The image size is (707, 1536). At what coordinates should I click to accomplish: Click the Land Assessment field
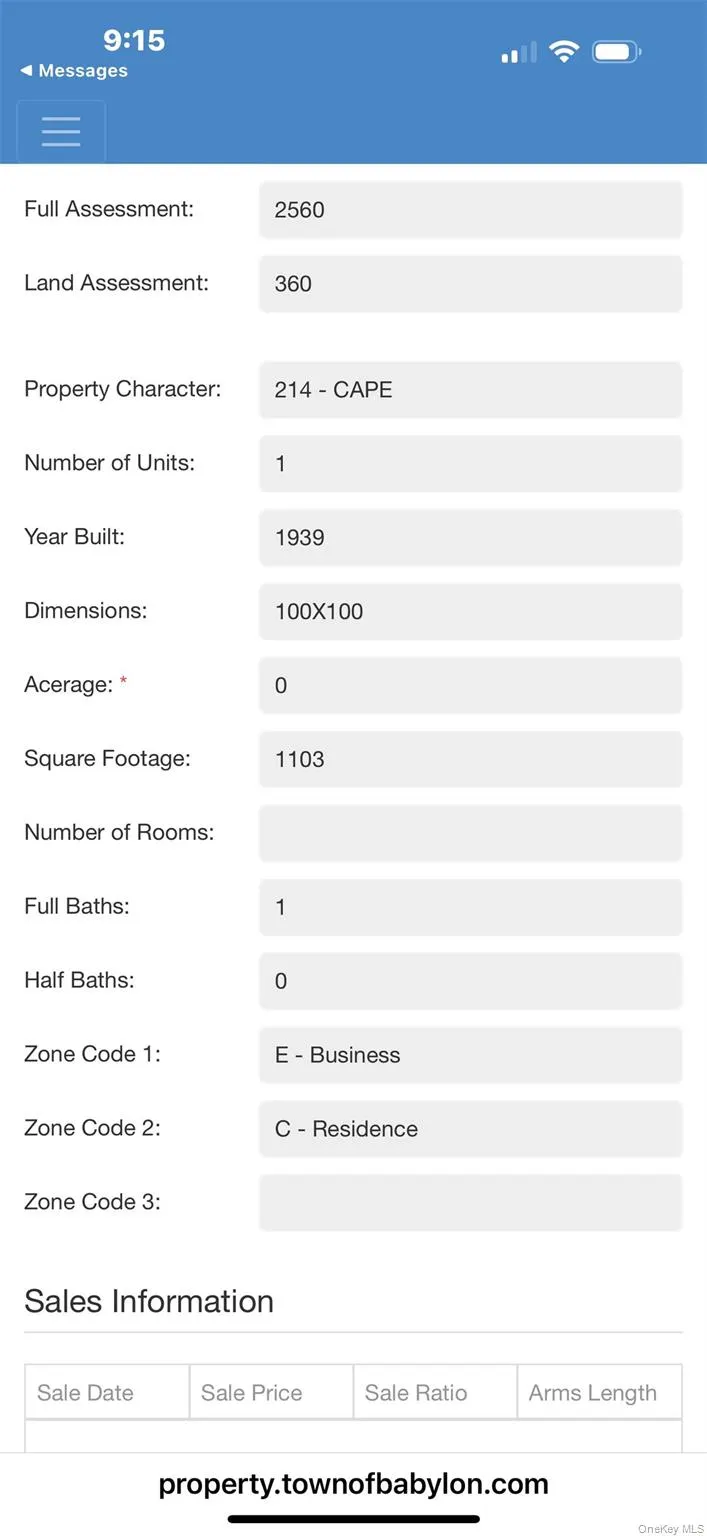pos(470,284)
